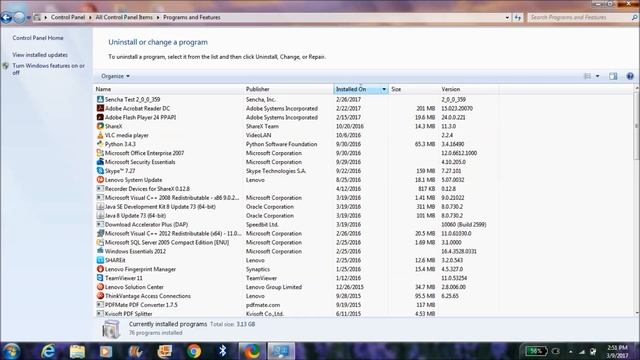Image resolution: width=640 pixels, height=360 pixels.
Task: Open the help button in toolbar
Action: click(630, 76)
